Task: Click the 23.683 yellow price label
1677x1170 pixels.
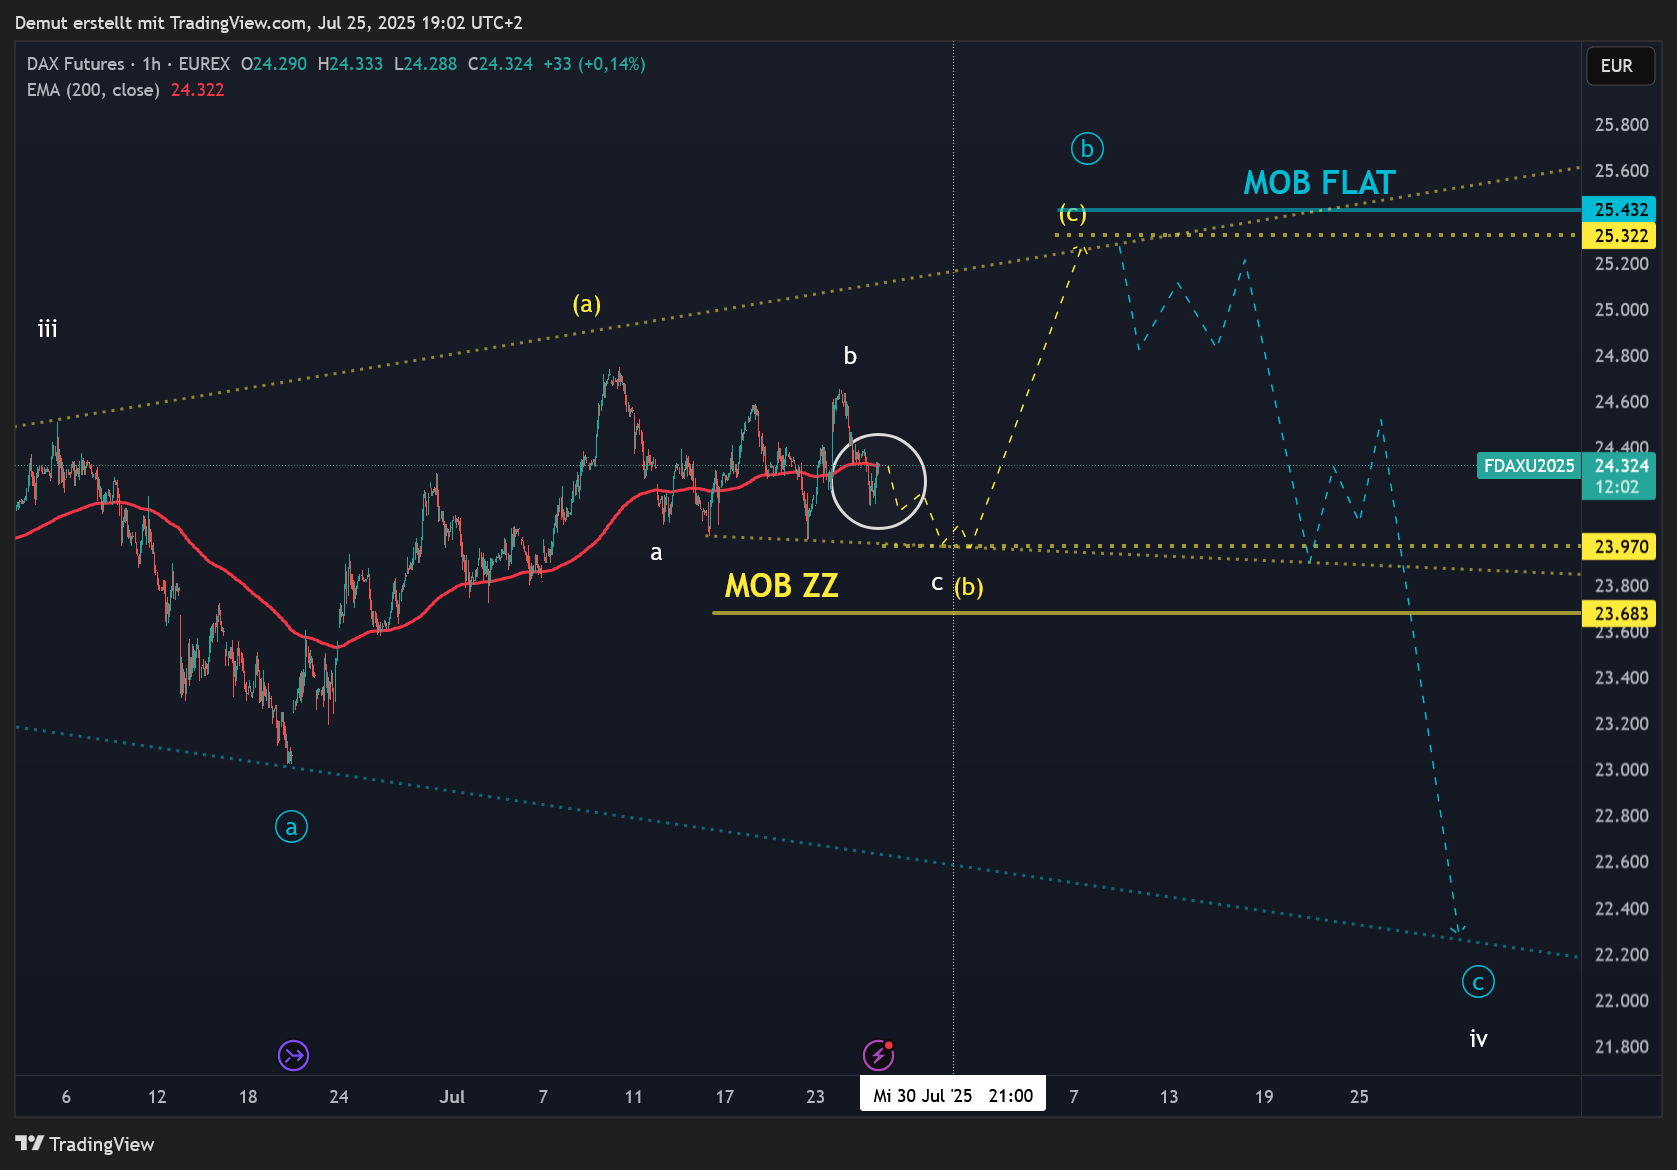Action: 1620,614
